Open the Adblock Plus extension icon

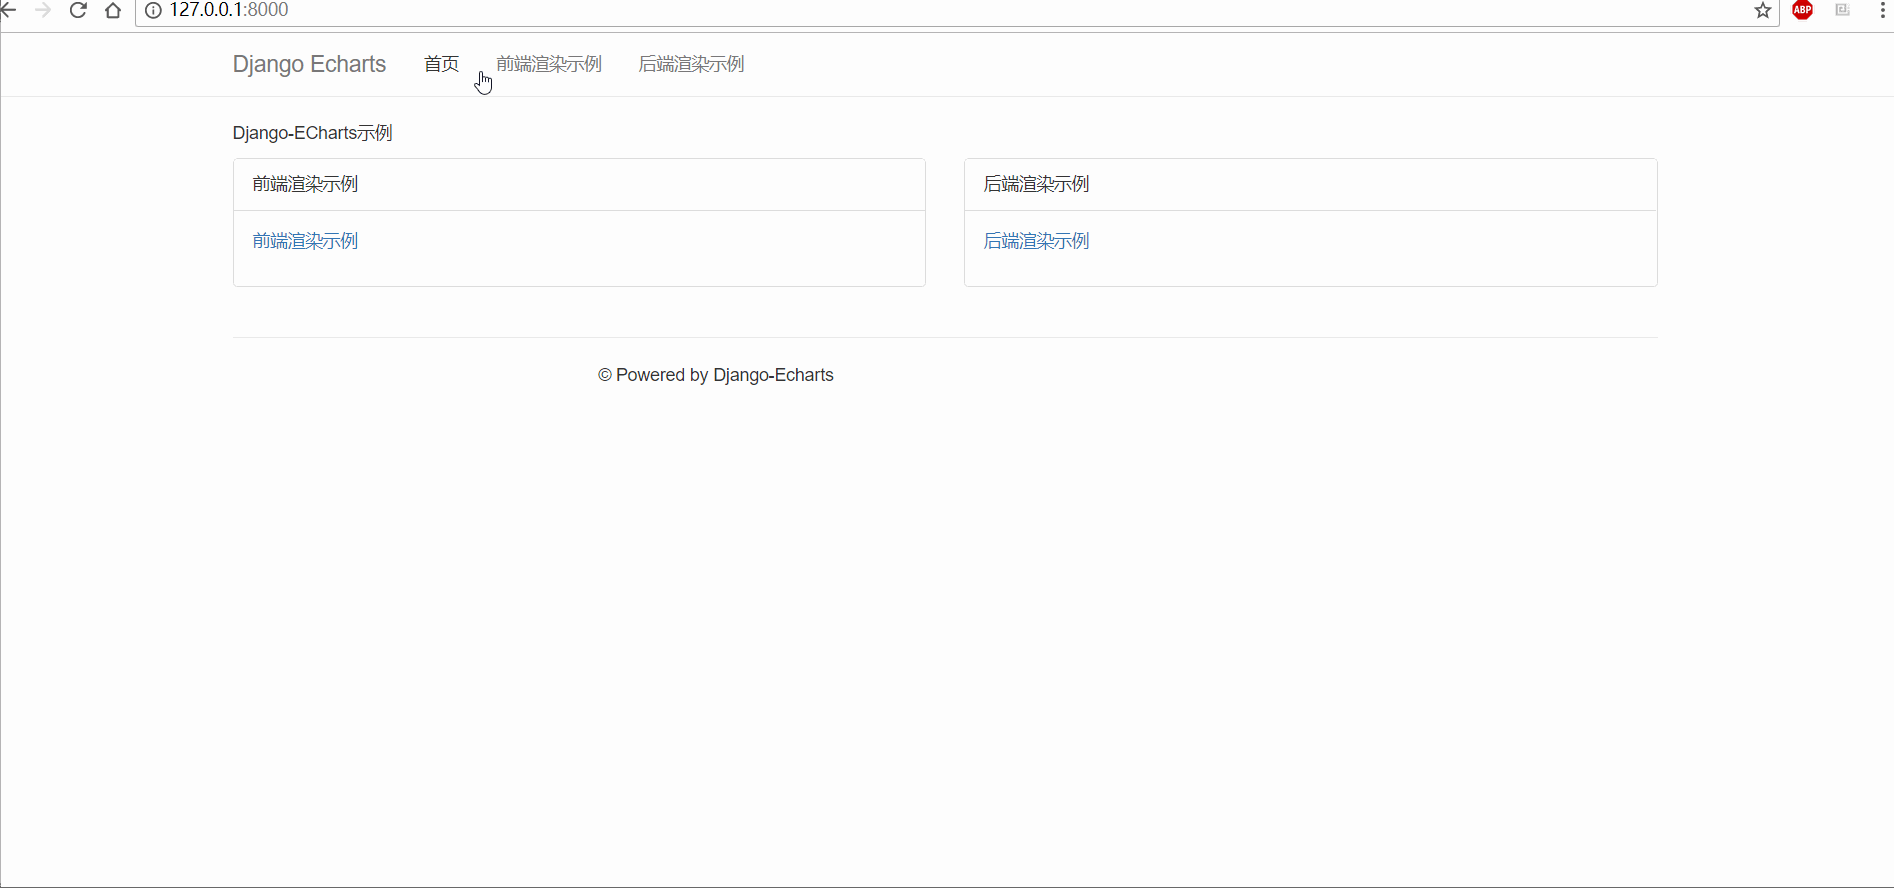(1803, 10)
